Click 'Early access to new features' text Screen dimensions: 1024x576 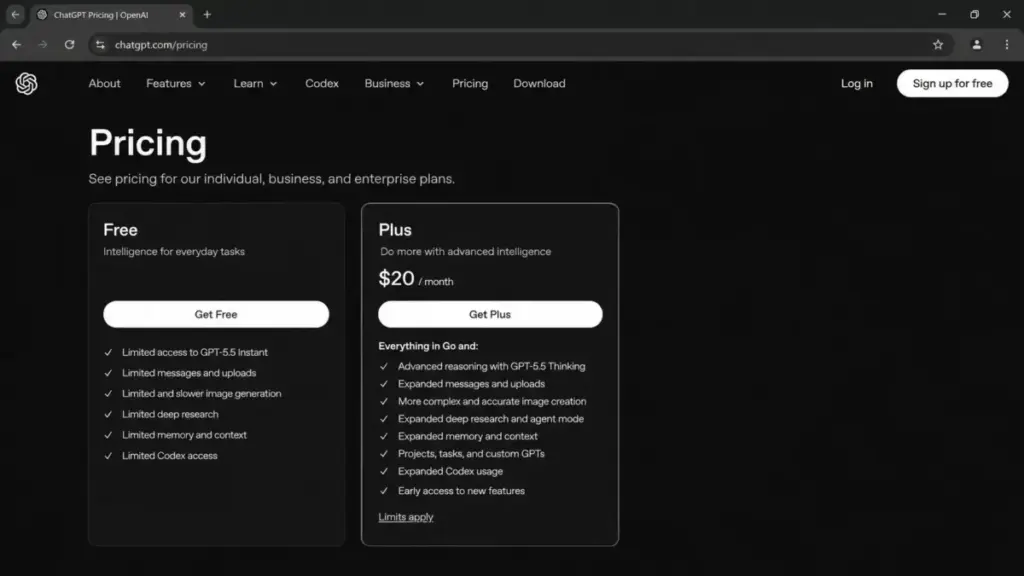click(x=462, y=491)
